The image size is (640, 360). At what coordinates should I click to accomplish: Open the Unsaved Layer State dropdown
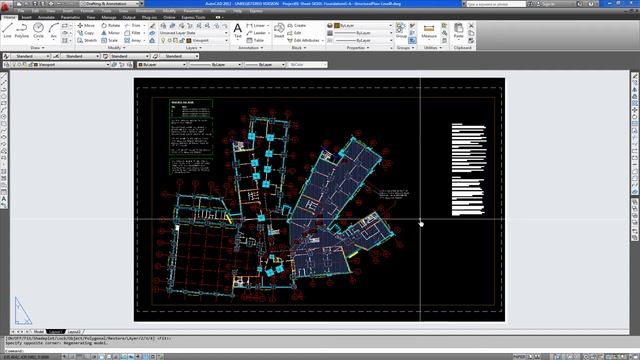point(194,33)
